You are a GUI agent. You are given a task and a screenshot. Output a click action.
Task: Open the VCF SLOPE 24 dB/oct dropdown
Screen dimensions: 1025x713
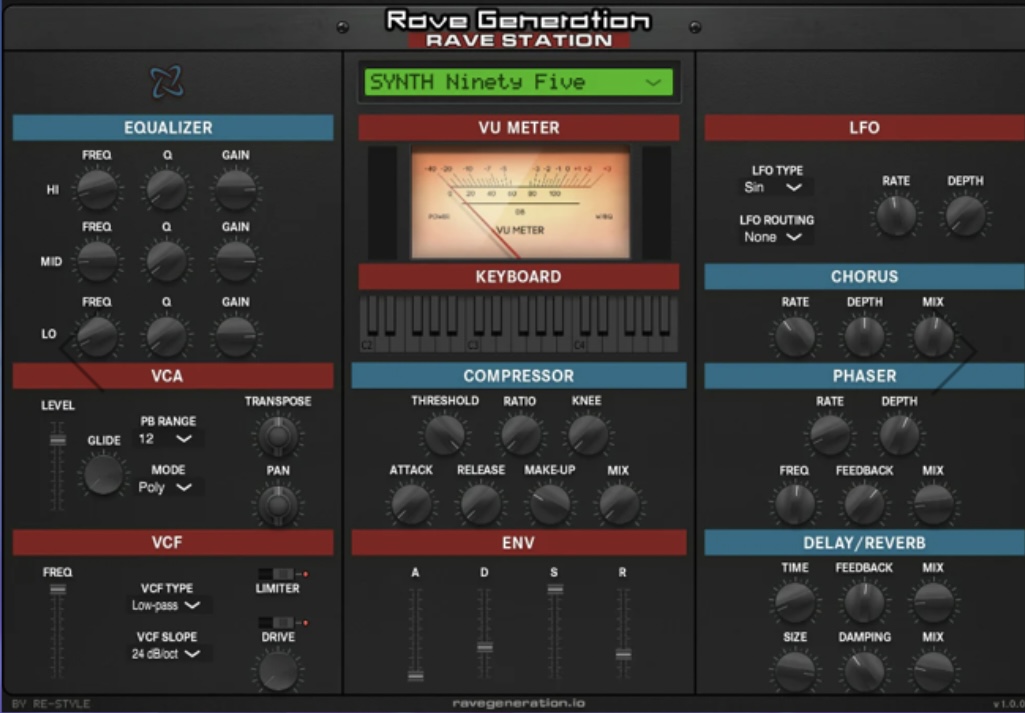[167, 654]
